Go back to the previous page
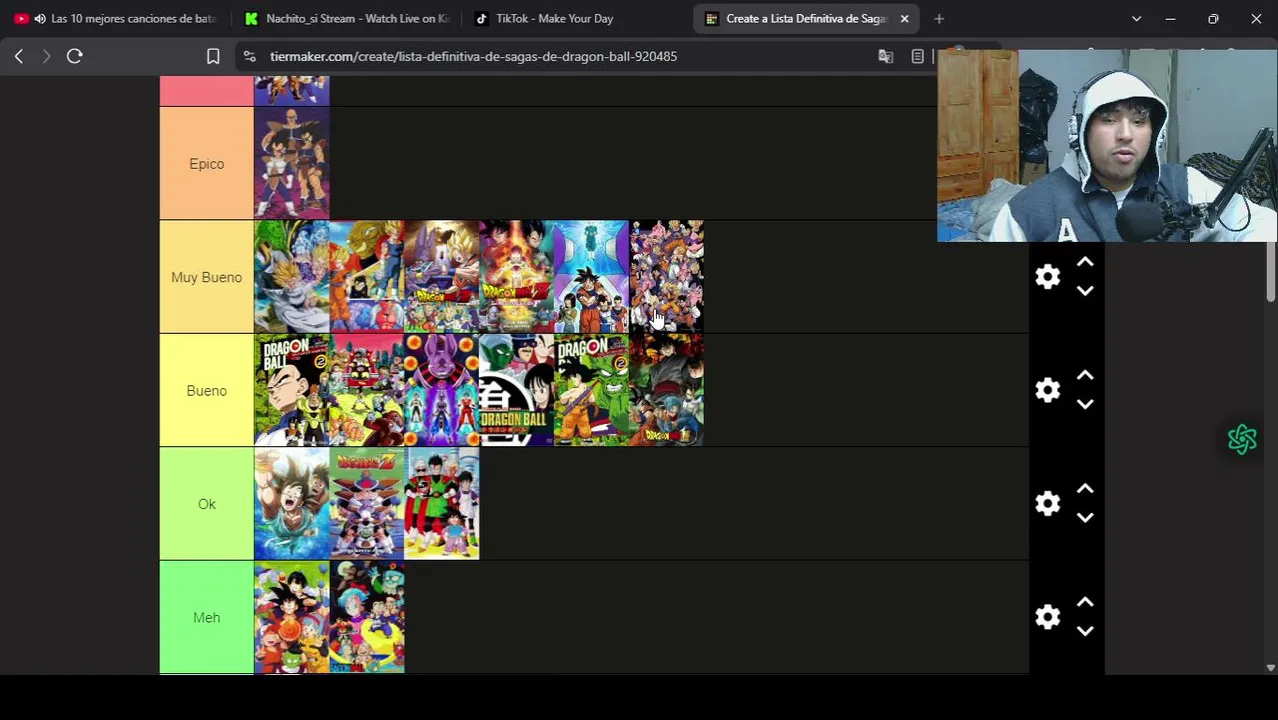The width and height of the screenshot is (1278, 720). (x=19, y=57)
